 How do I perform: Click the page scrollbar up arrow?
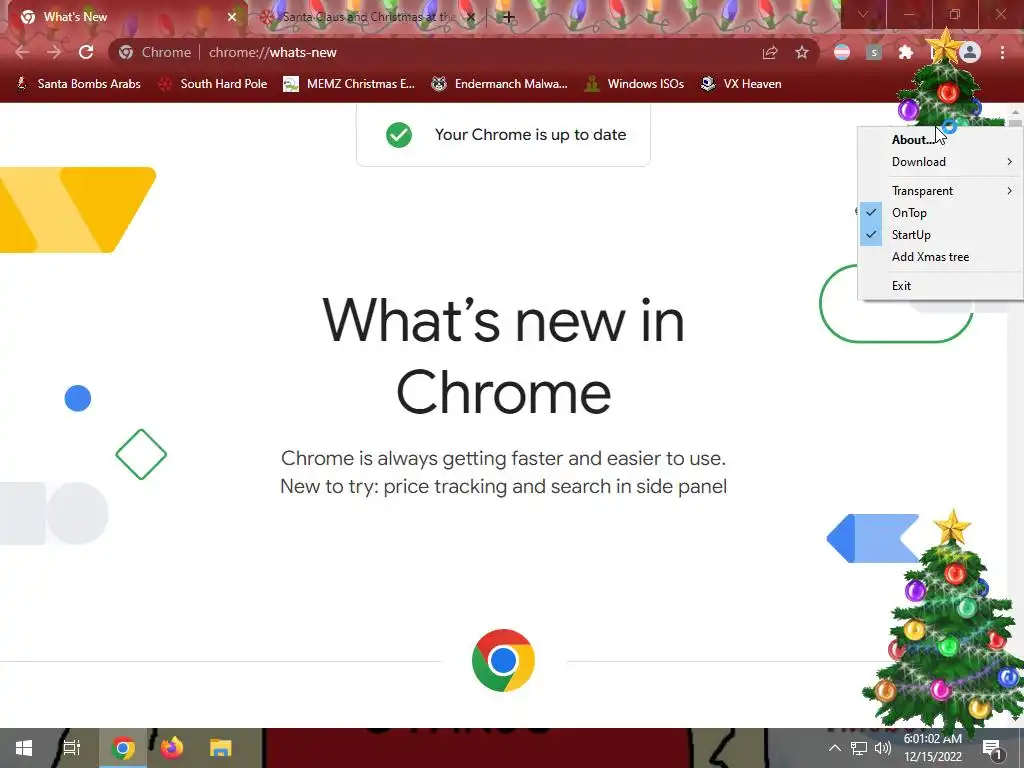pyautogui.click(x=1015, y=112)
